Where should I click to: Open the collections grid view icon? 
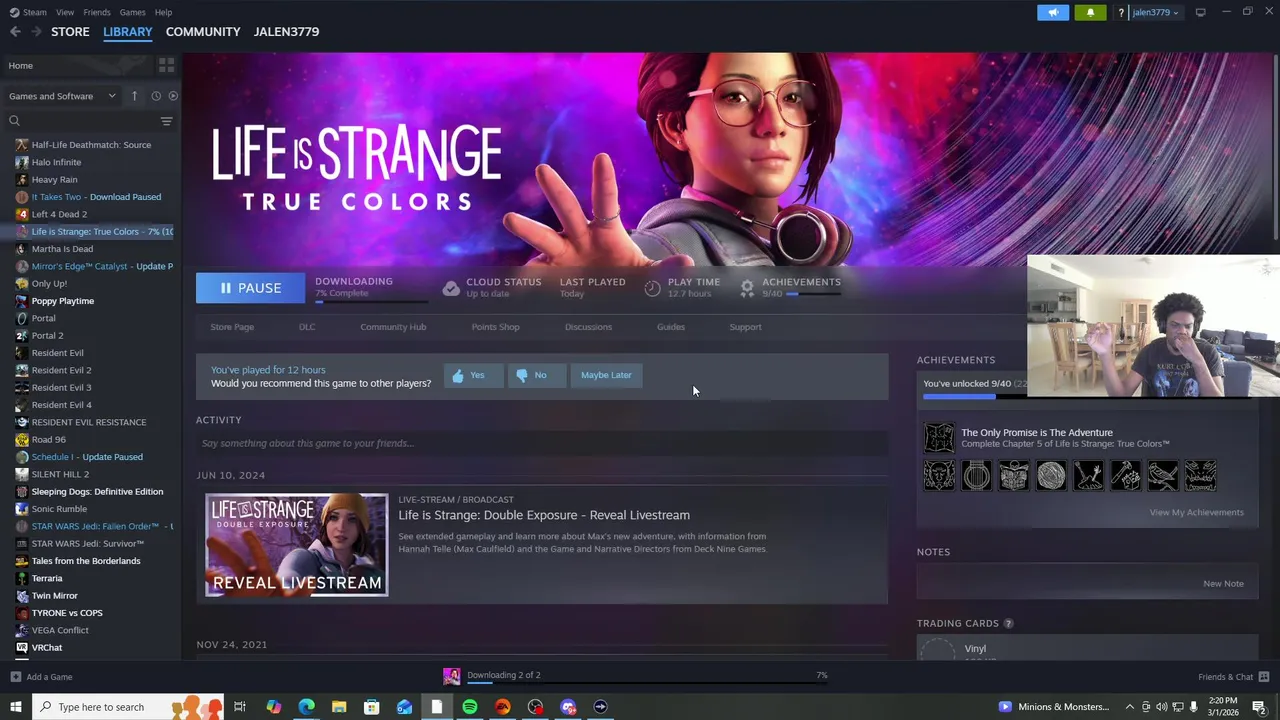tap(166, 65)
